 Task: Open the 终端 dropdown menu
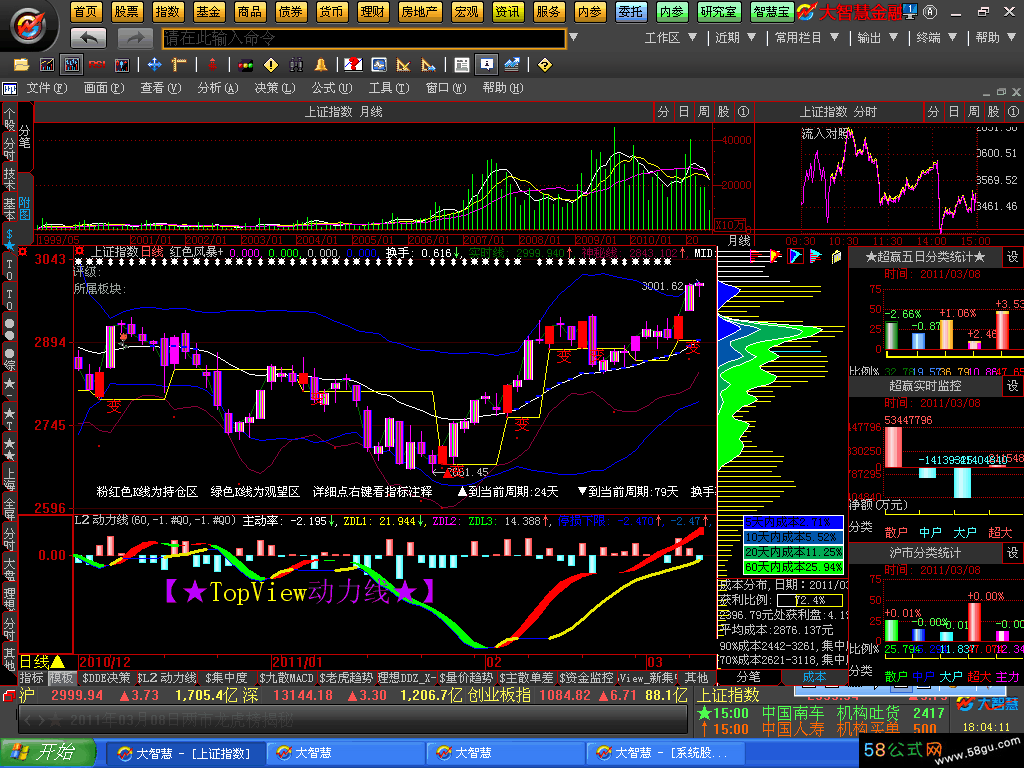point(936,38)
